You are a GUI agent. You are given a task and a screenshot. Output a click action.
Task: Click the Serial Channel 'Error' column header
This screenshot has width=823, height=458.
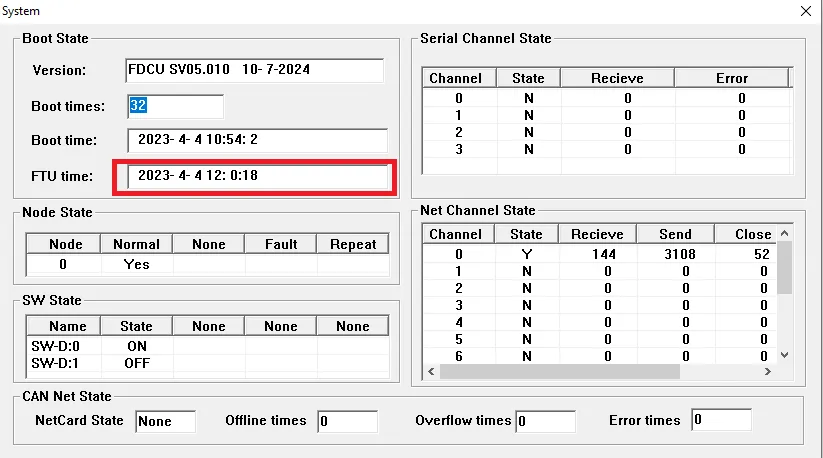coord(732,78)
